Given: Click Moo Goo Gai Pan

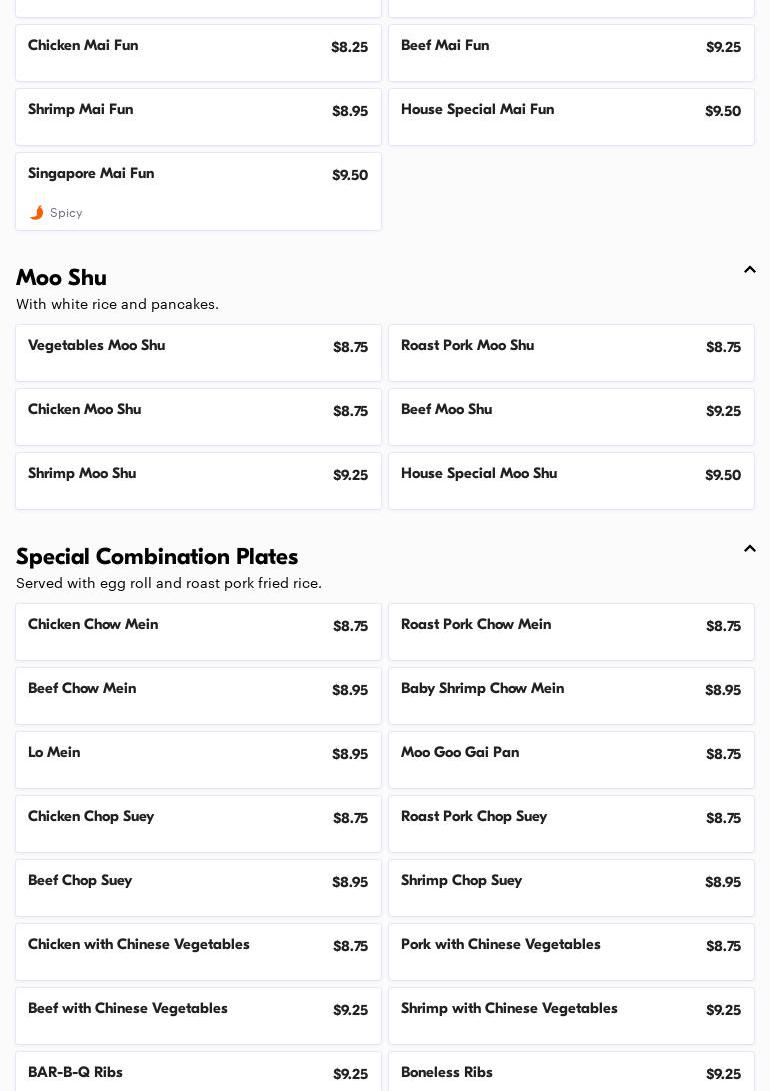Looking at the screenshot, I should tap(571, 759).
